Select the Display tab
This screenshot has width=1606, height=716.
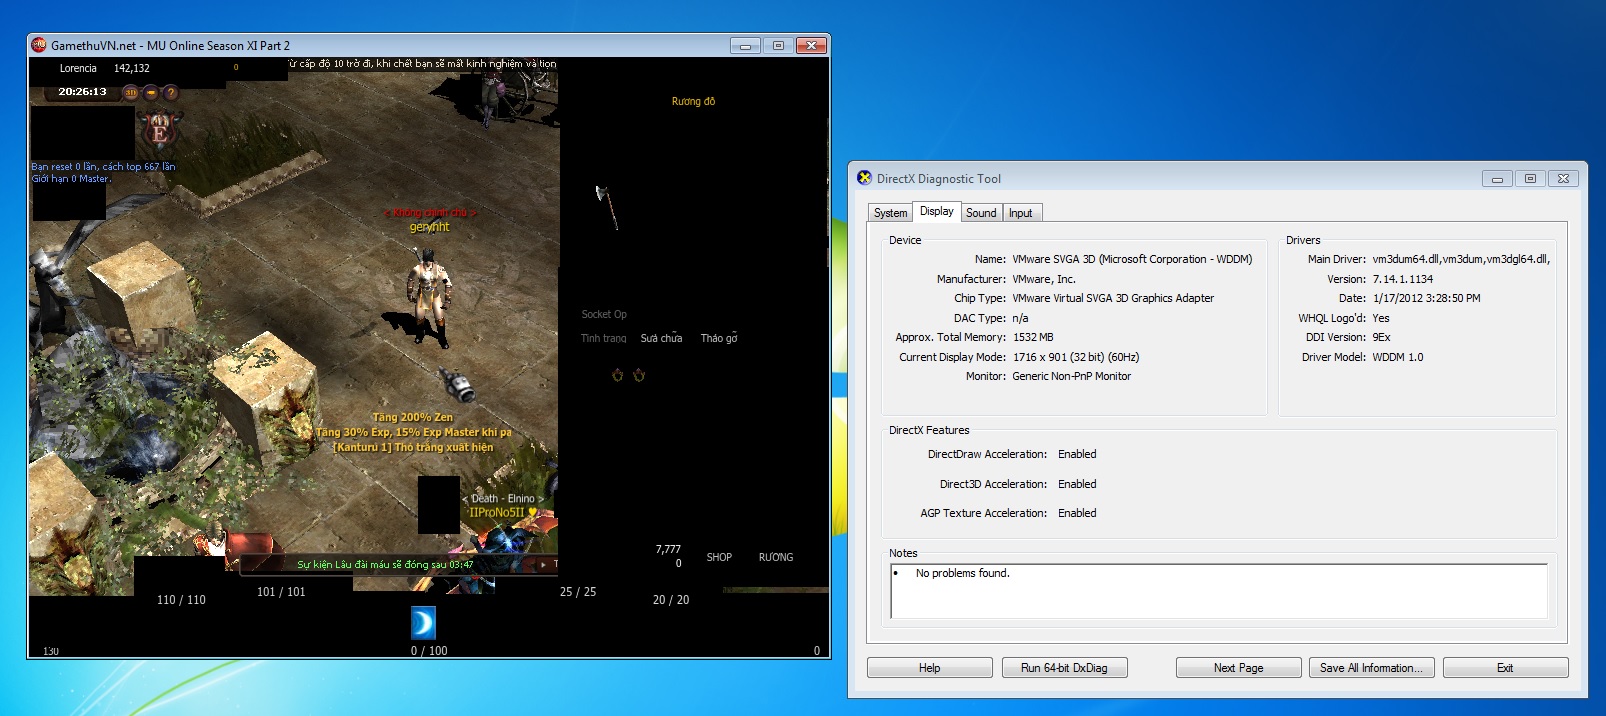[x=936, y=211]
